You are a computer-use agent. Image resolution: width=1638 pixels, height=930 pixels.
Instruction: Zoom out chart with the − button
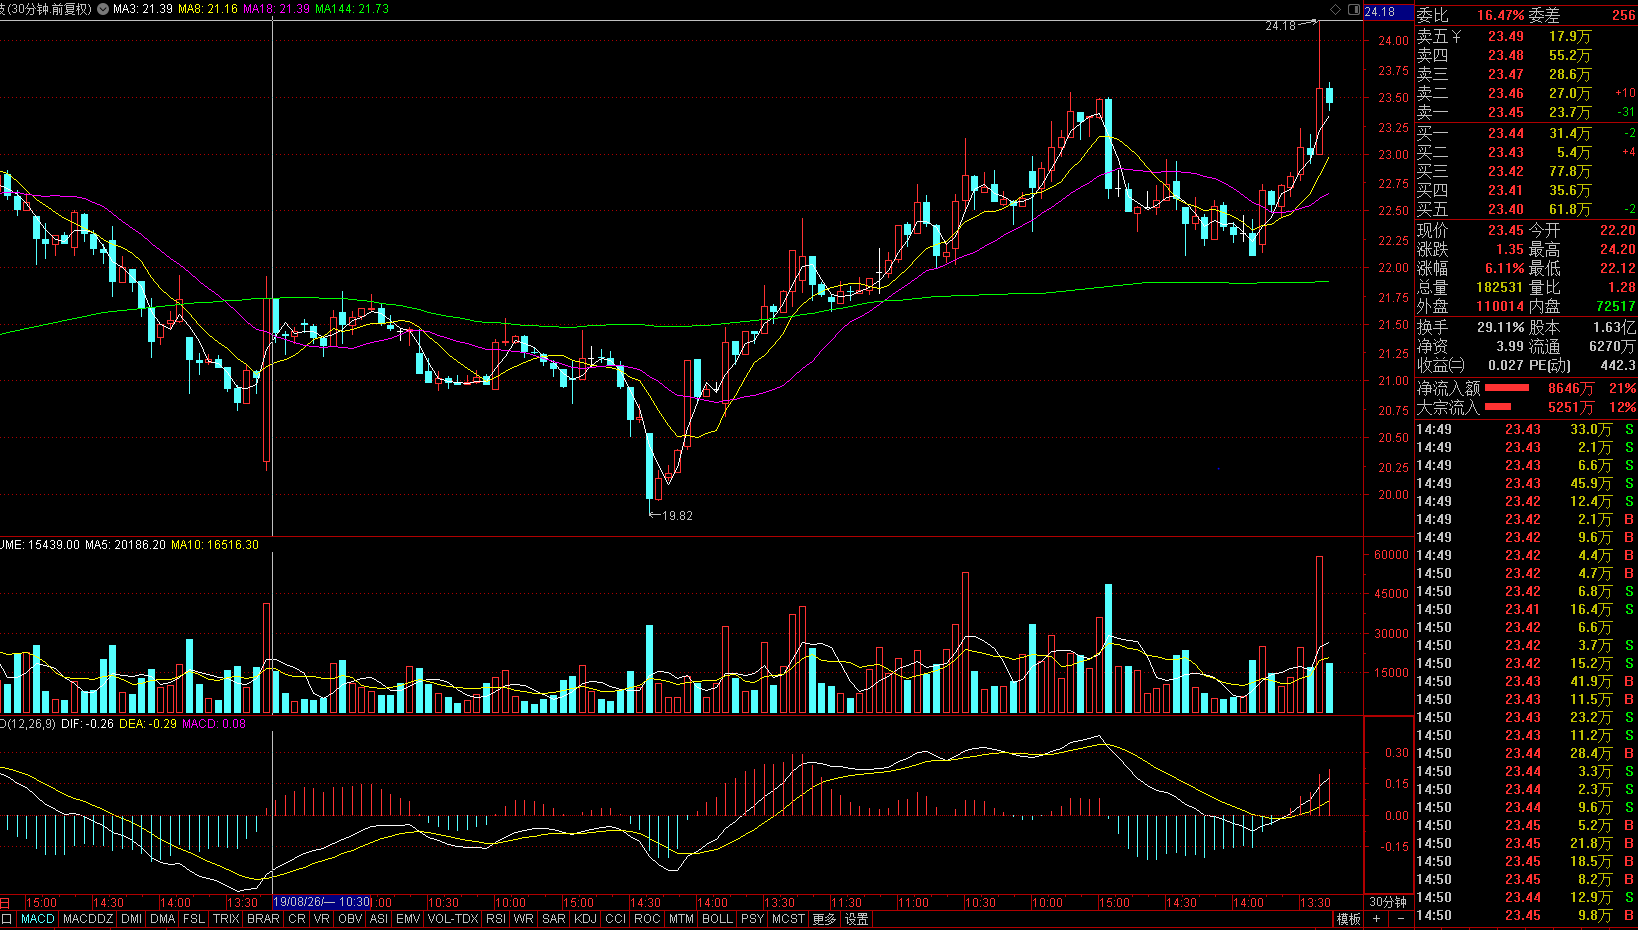pyautogui.click(x=1400, y=919)
